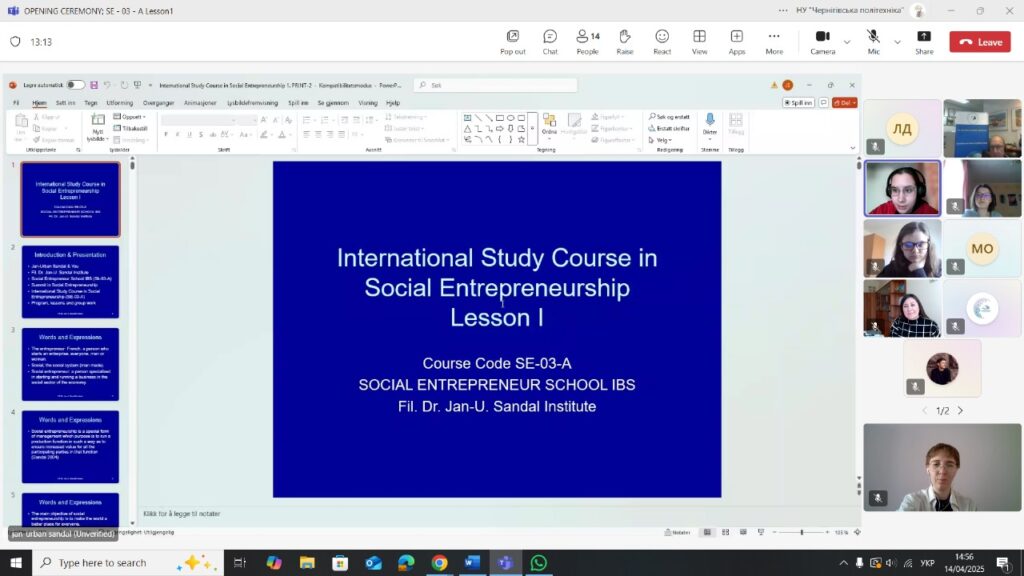Raise your hand in the meeting
Screen dimensions: 1024x576
(x=625, y=42)
